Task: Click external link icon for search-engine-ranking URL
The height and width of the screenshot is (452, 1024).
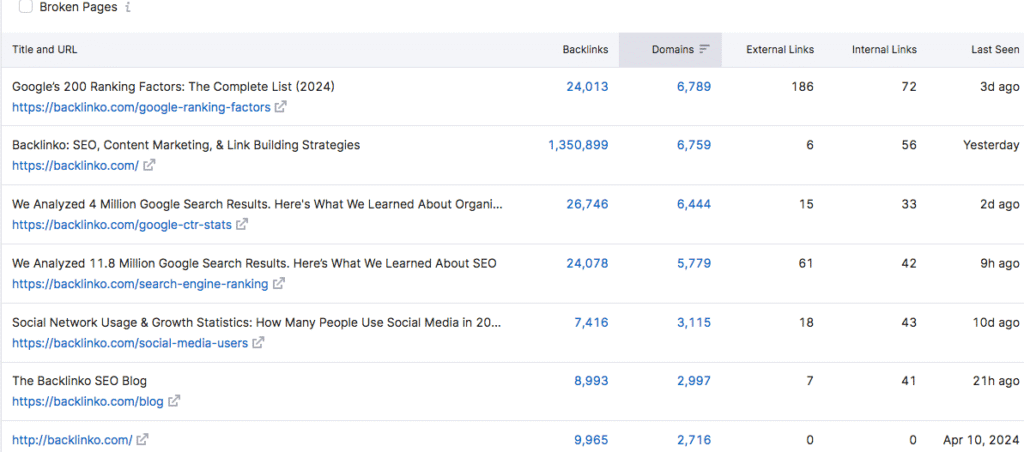Action: click(279, 284)
